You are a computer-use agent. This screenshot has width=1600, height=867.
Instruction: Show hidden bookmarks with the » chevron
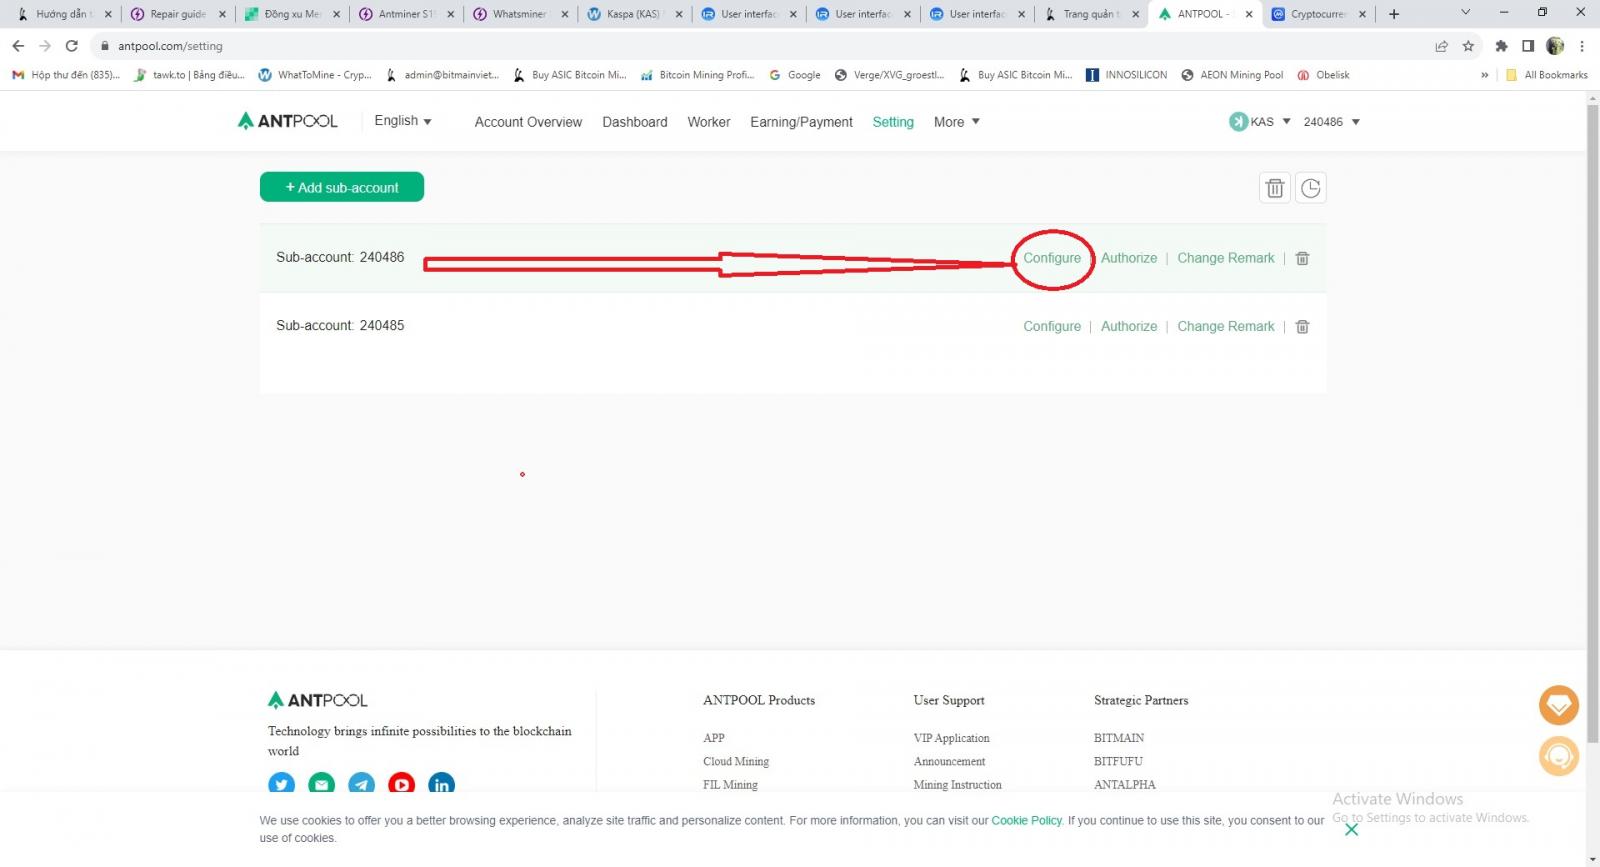click(1484, 75)
